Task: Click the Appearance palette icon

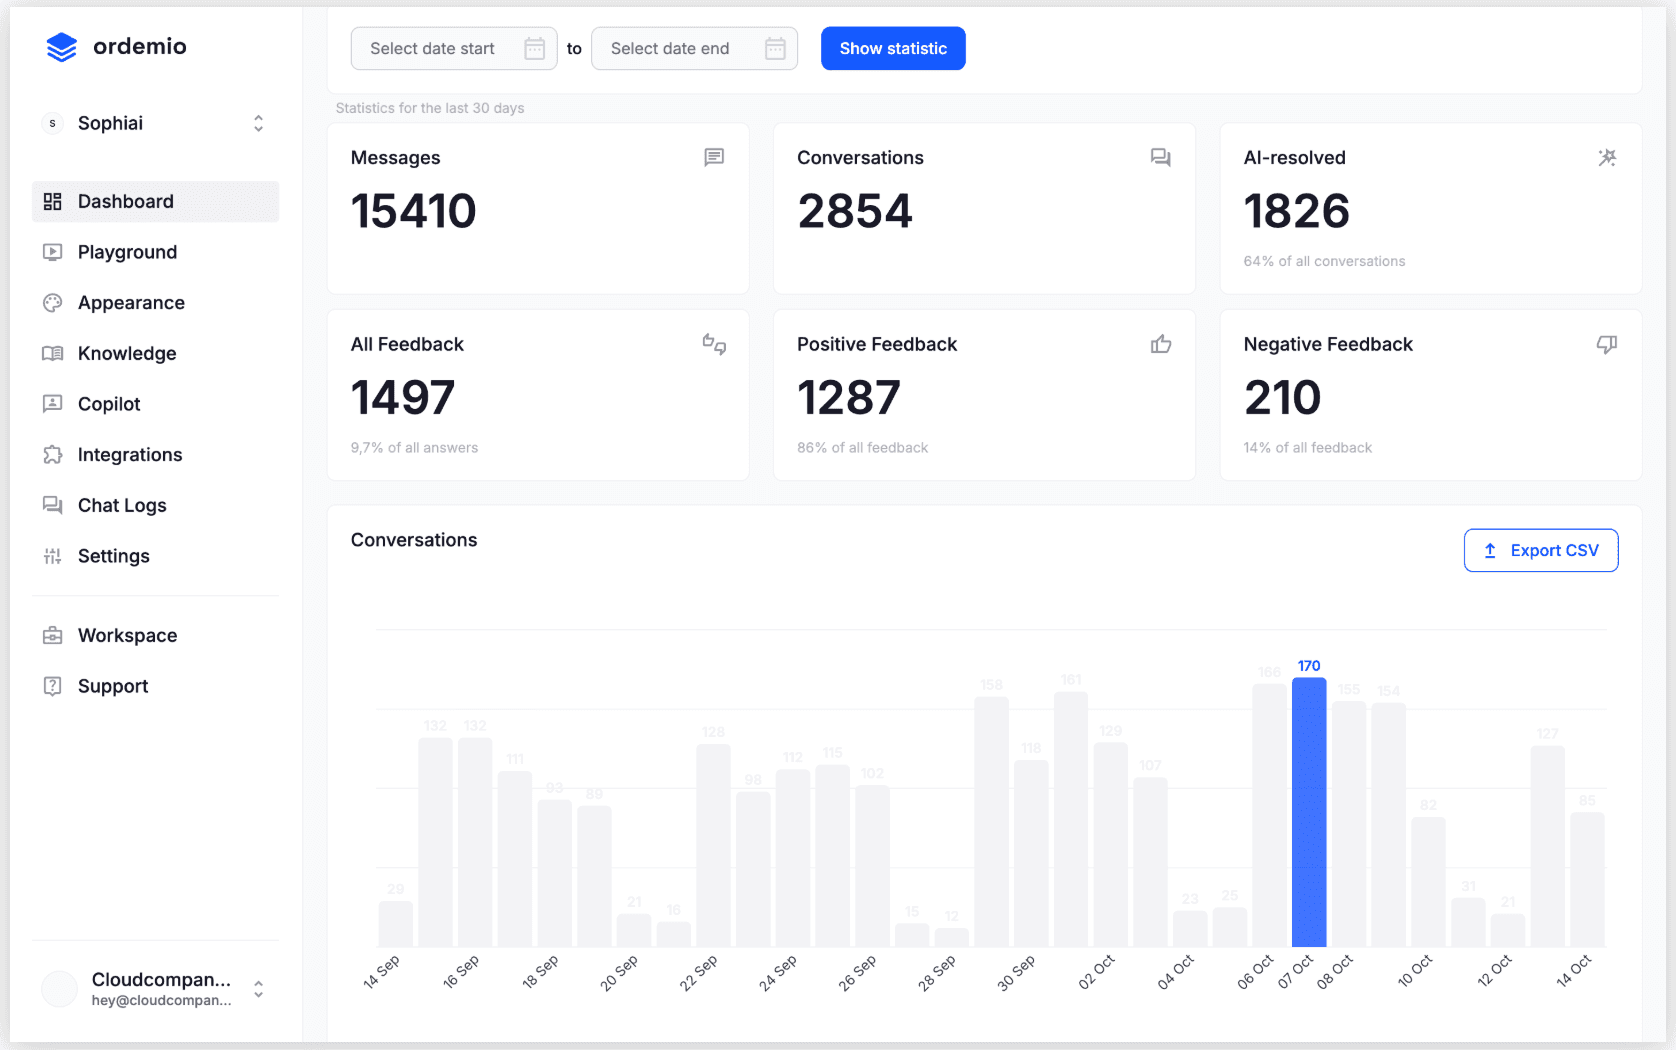Action: 53,303
